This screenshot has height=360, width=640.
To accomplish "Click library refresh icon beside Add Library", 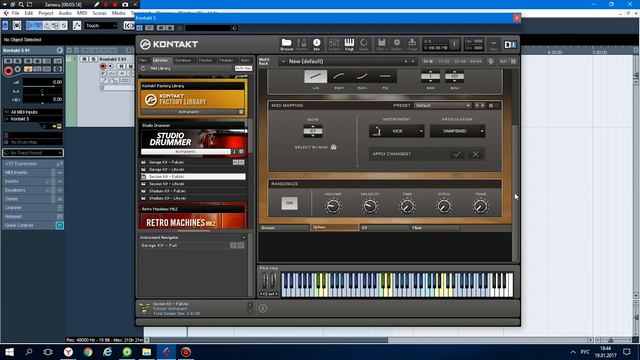I will click(x=143, y=68).
